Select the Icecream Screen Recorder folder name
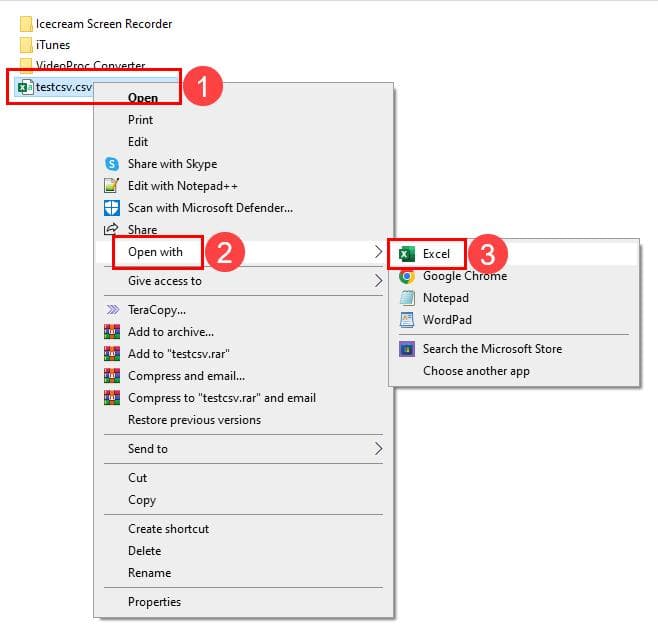The image size is (658, 642). coord(104,24)
